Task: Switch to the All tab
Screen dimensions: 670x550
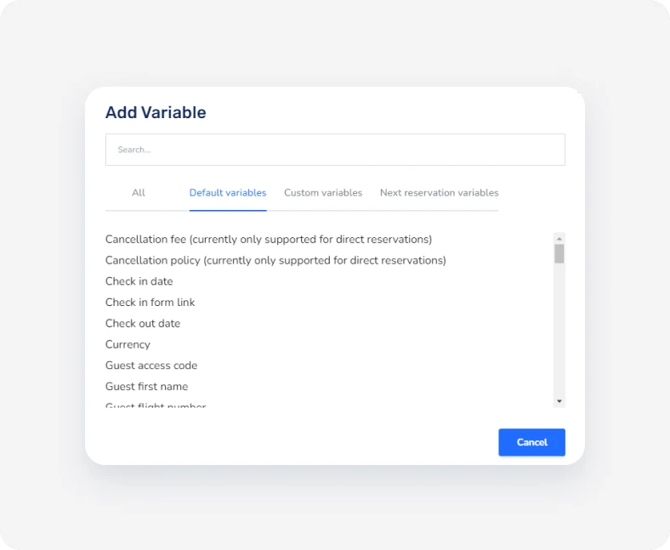Action: pos(138,193)
